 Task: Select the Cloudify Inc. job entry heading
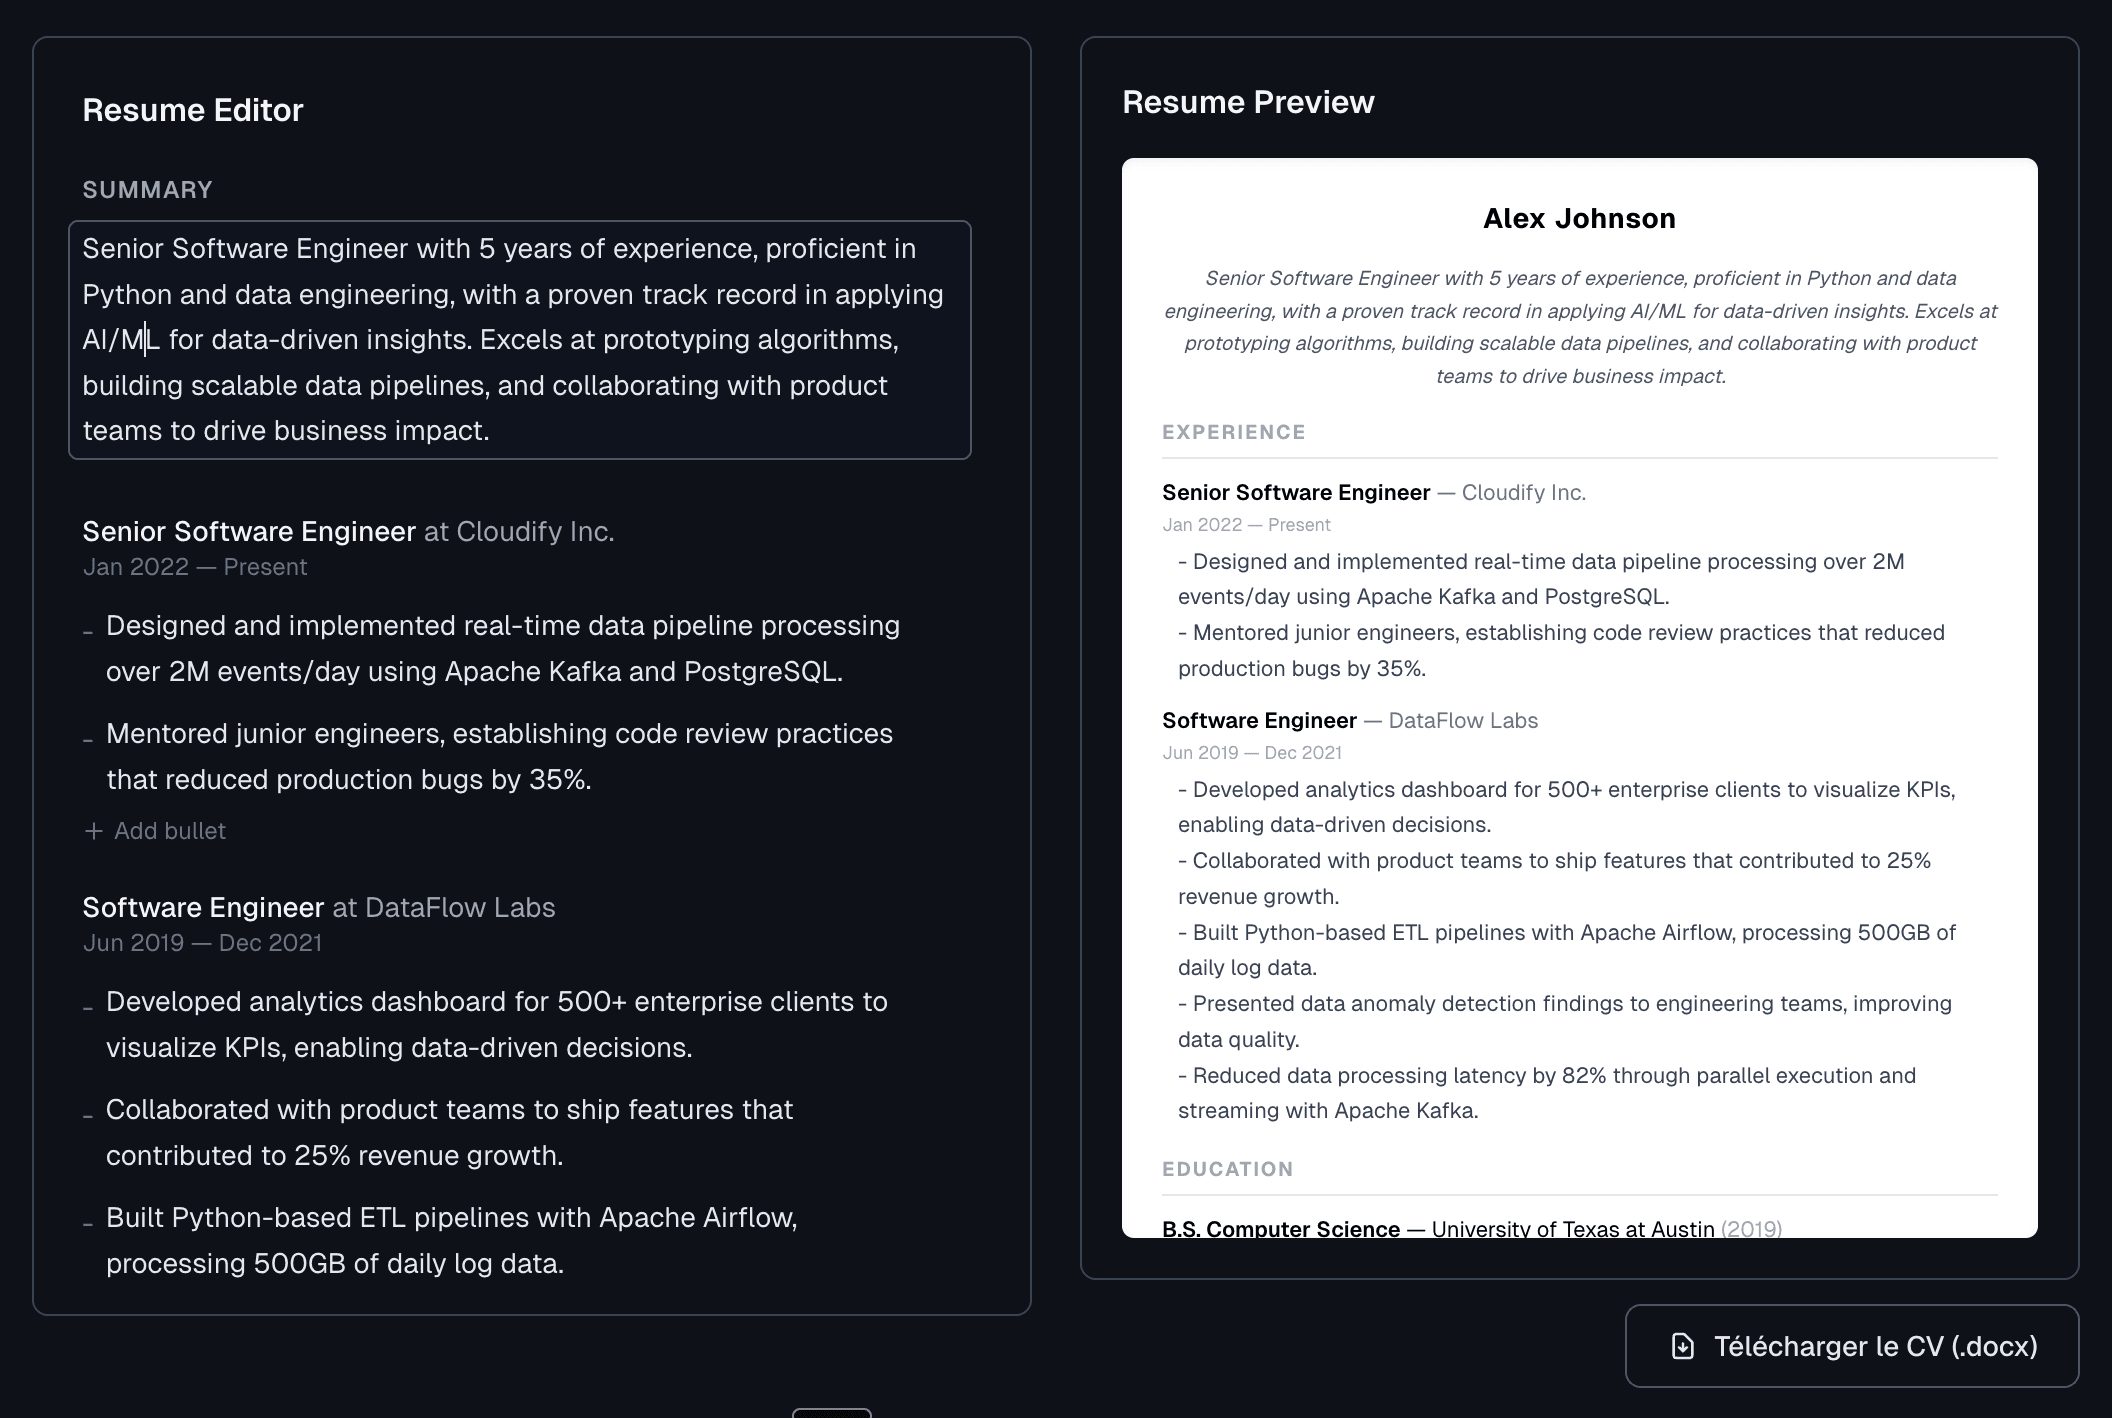[x=348, y=531]
